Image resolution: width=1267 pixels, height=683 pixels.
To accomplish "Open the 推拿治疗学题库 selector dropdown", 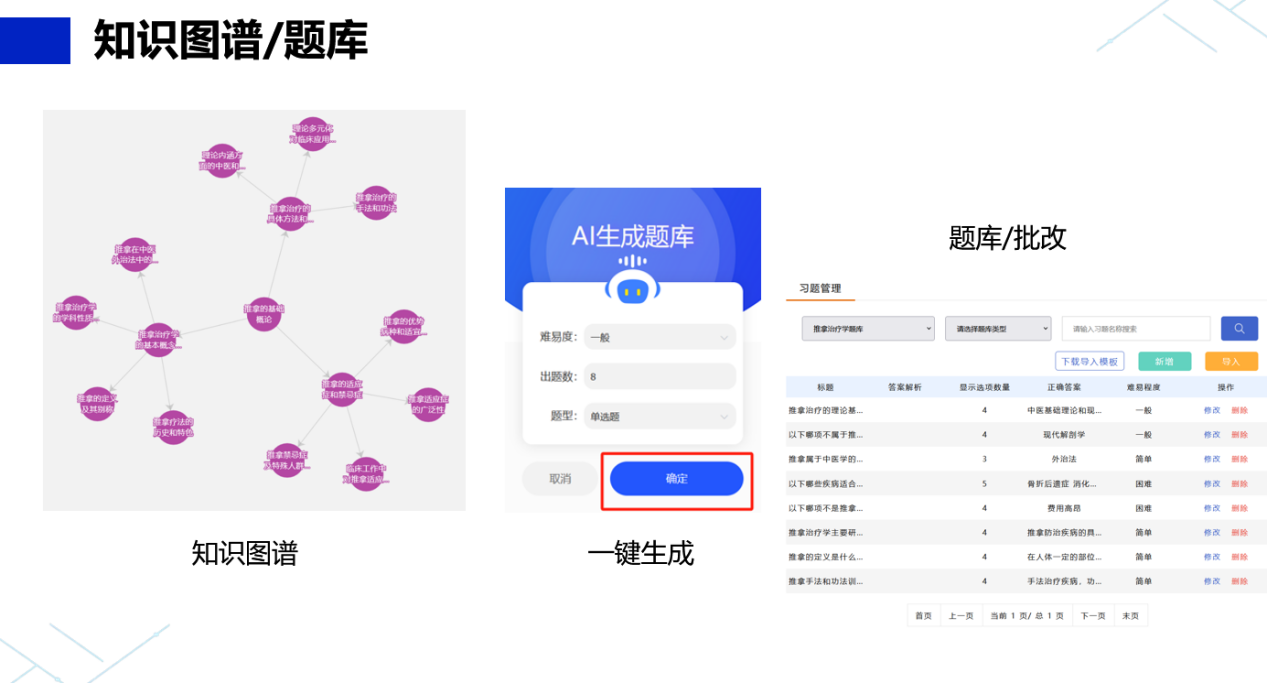I will [867, 328].
